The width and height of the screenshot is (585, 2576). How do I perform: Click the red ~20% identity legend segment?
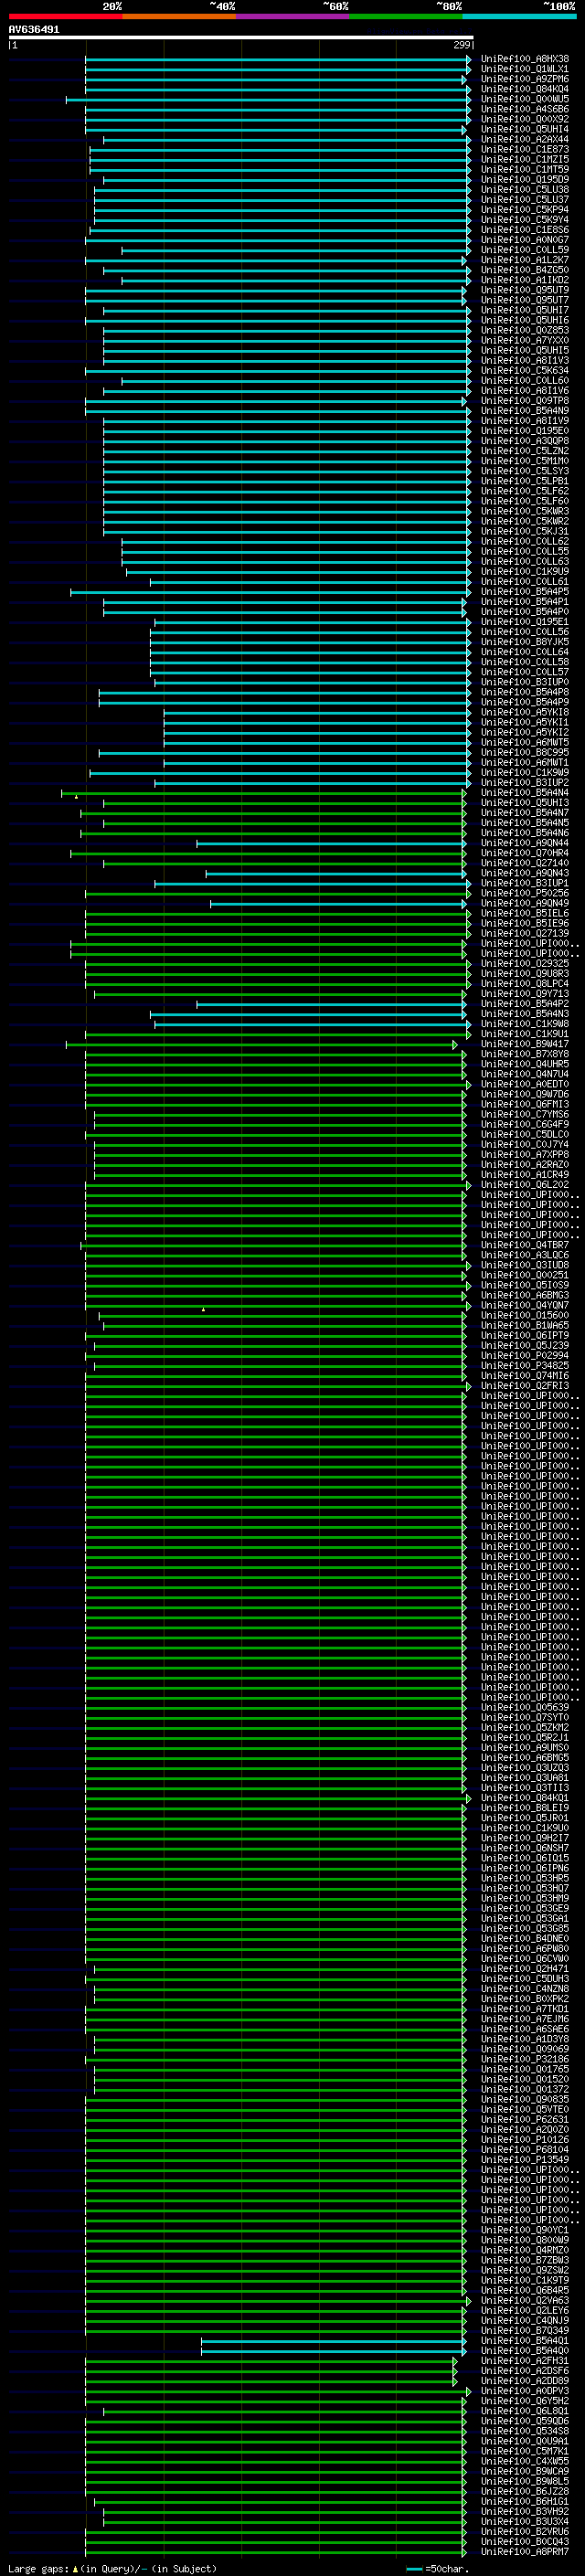[x=65, y=16]
